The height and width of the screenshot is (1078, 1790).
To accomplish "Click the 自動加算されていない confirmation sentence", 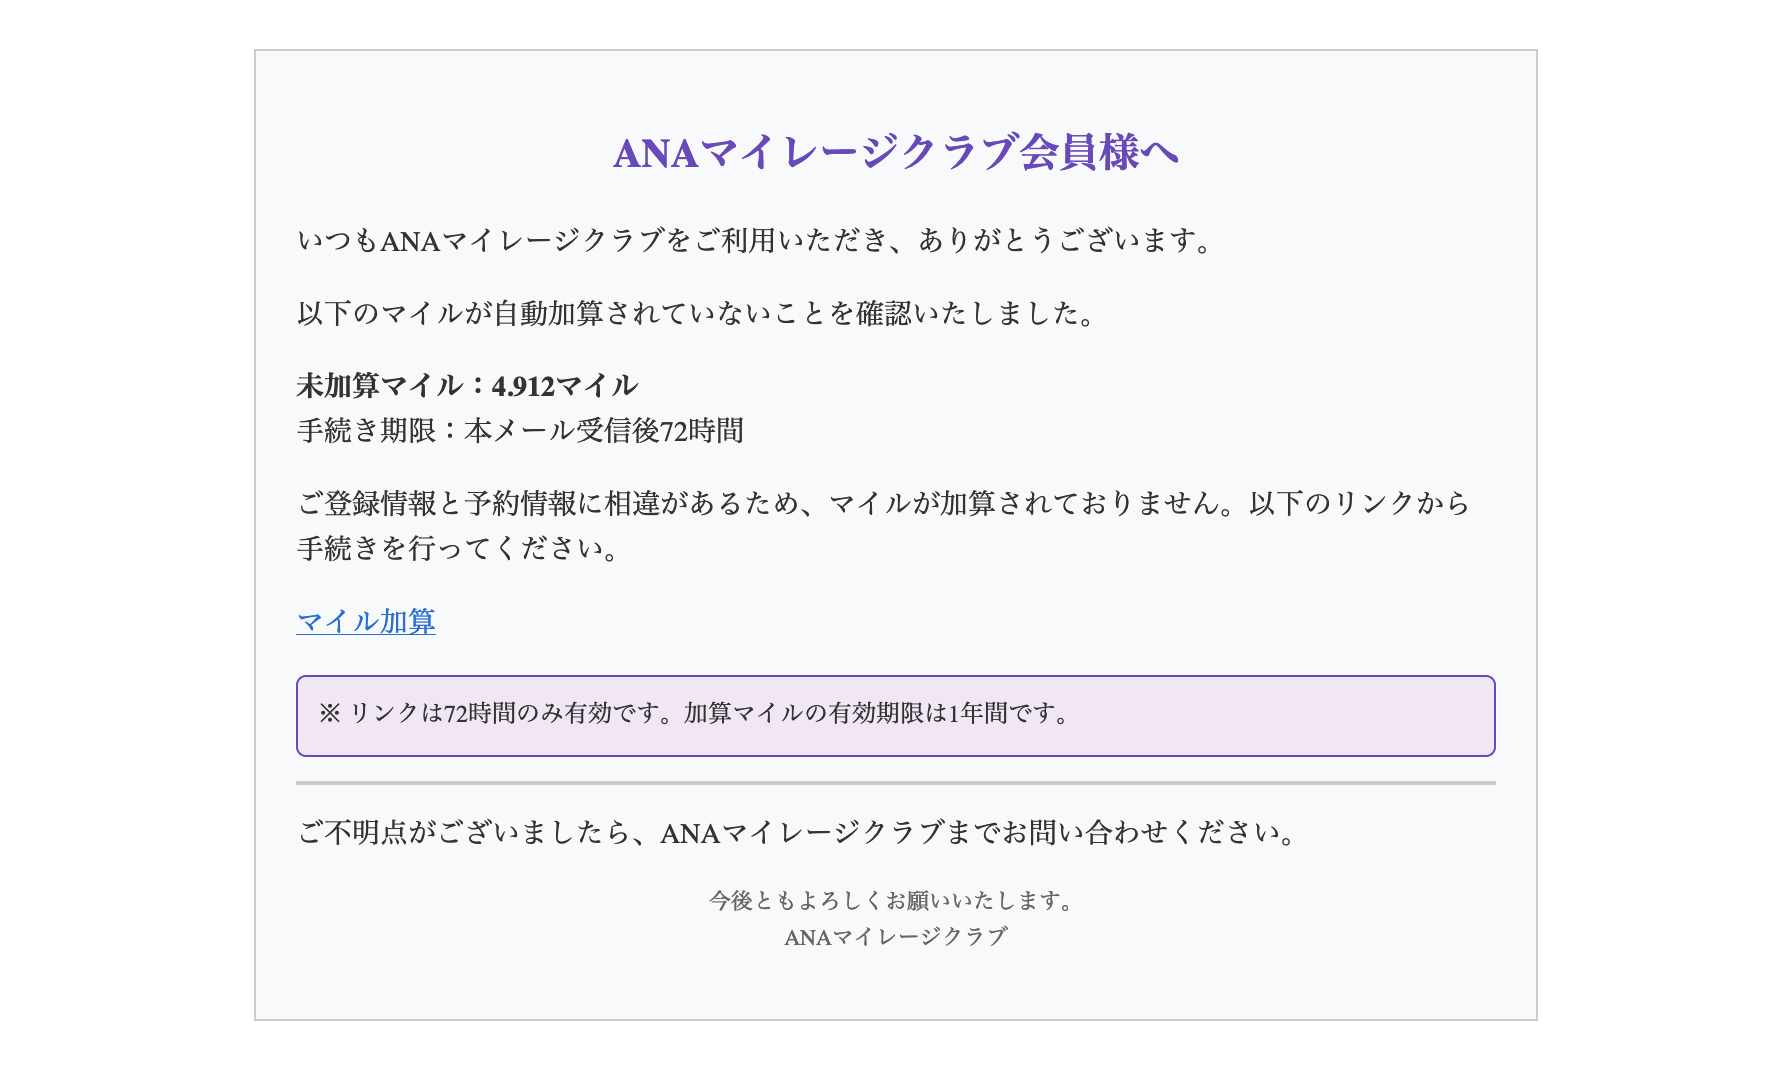I will click(x=697, y=314).
